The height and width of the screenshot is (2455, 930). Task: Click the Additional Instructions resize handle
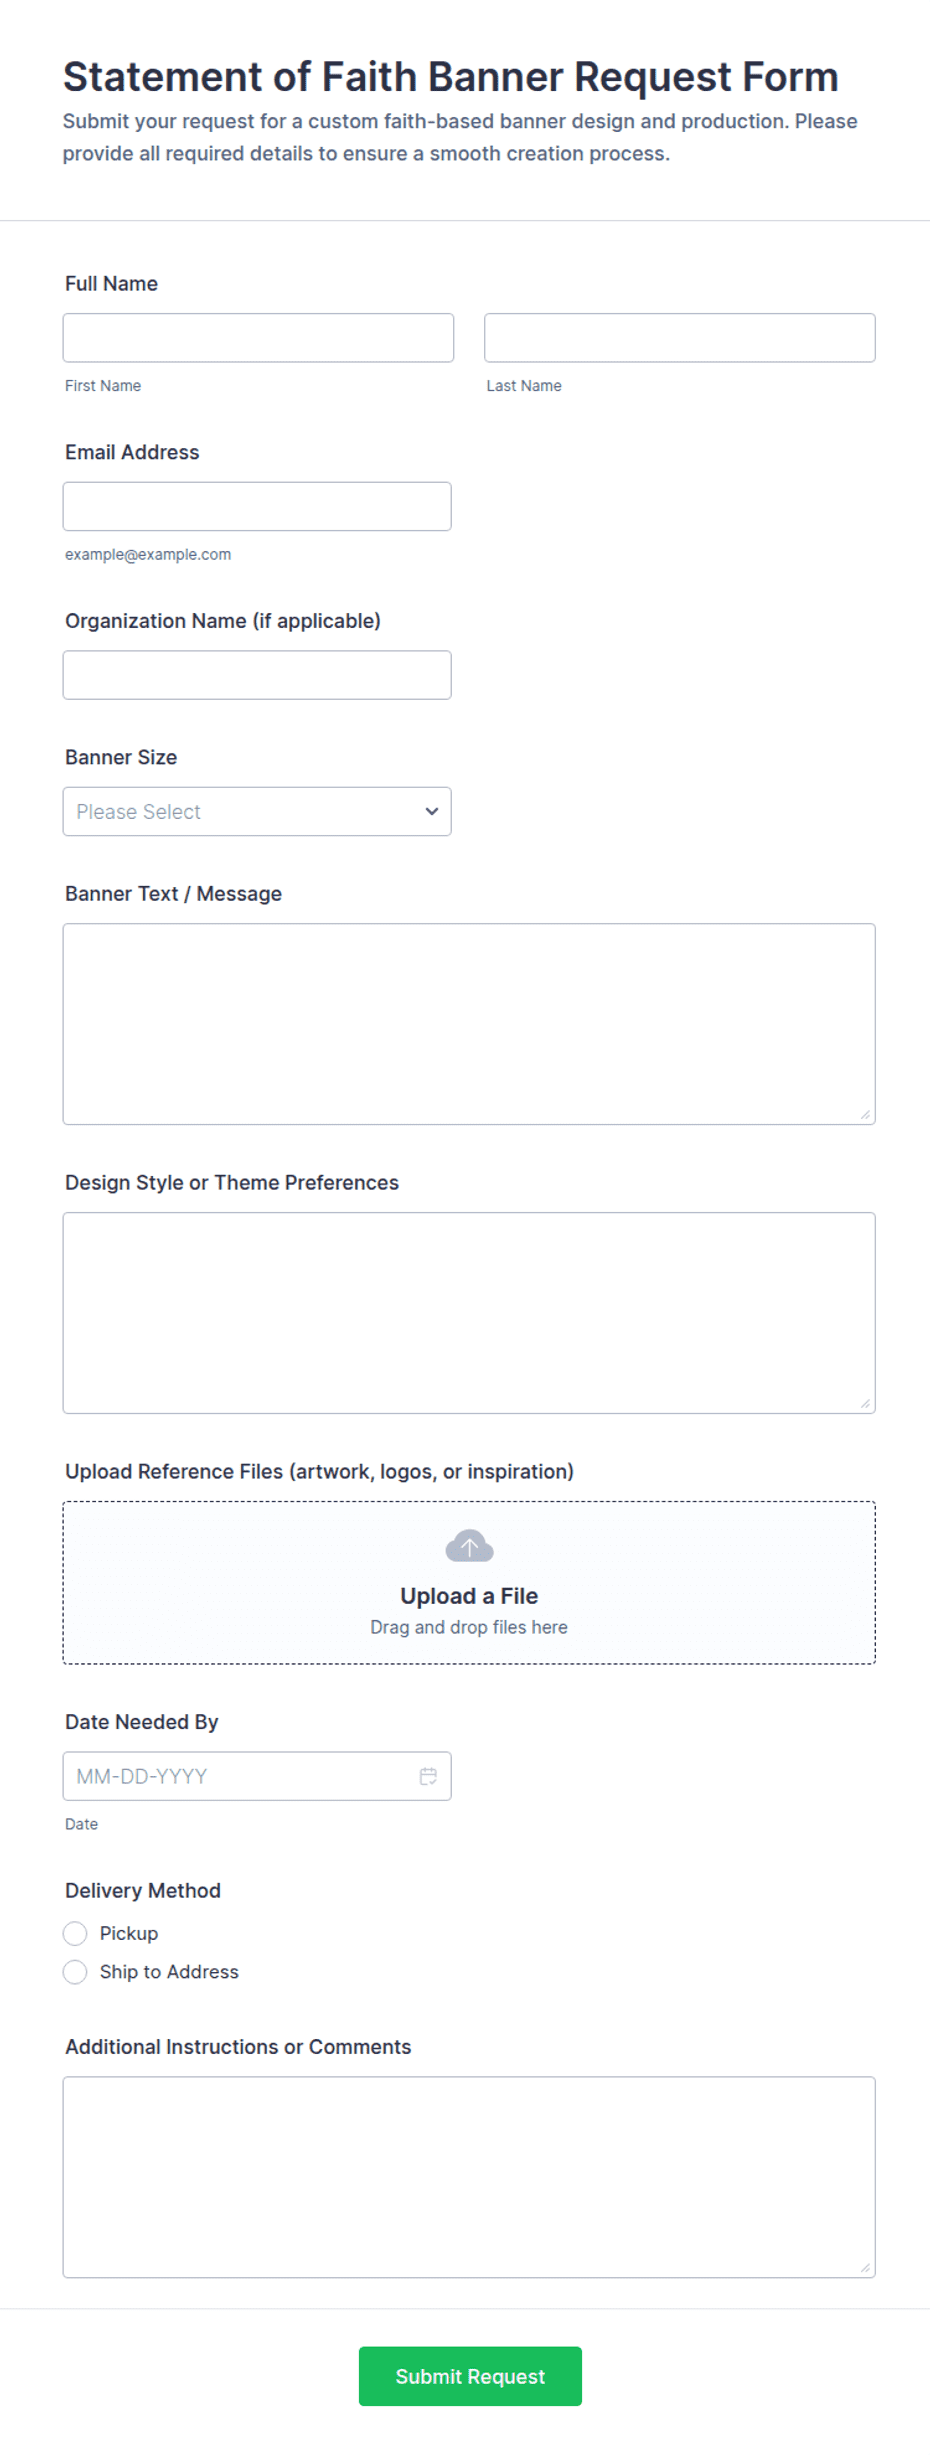click(865, 2267)
